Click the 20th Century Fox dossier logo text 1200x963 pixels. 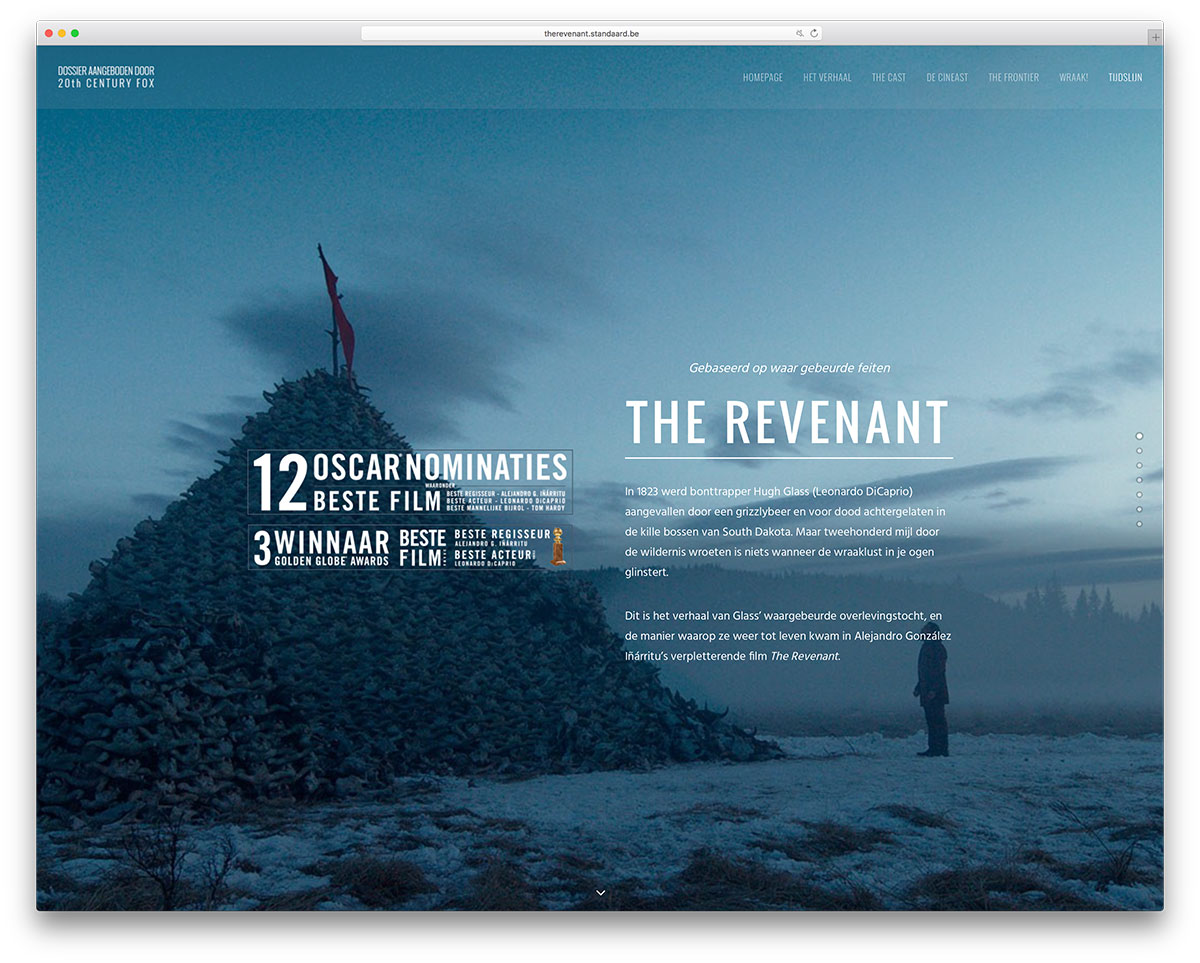[x=106, y=77]
